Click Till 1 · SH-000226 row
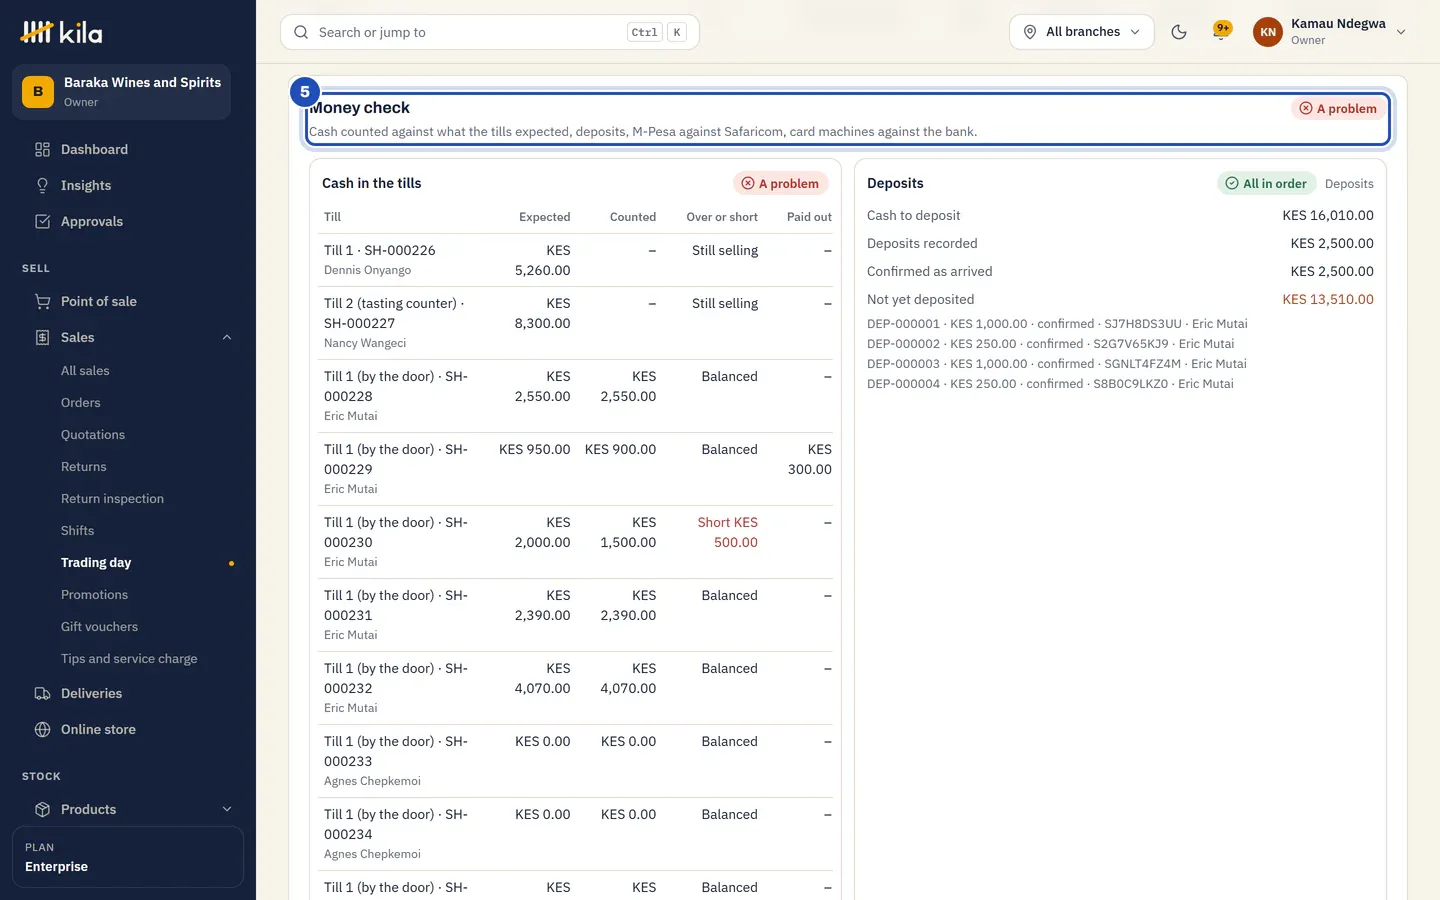Viewport: 1440px width, 900px height. coord(578,260)
